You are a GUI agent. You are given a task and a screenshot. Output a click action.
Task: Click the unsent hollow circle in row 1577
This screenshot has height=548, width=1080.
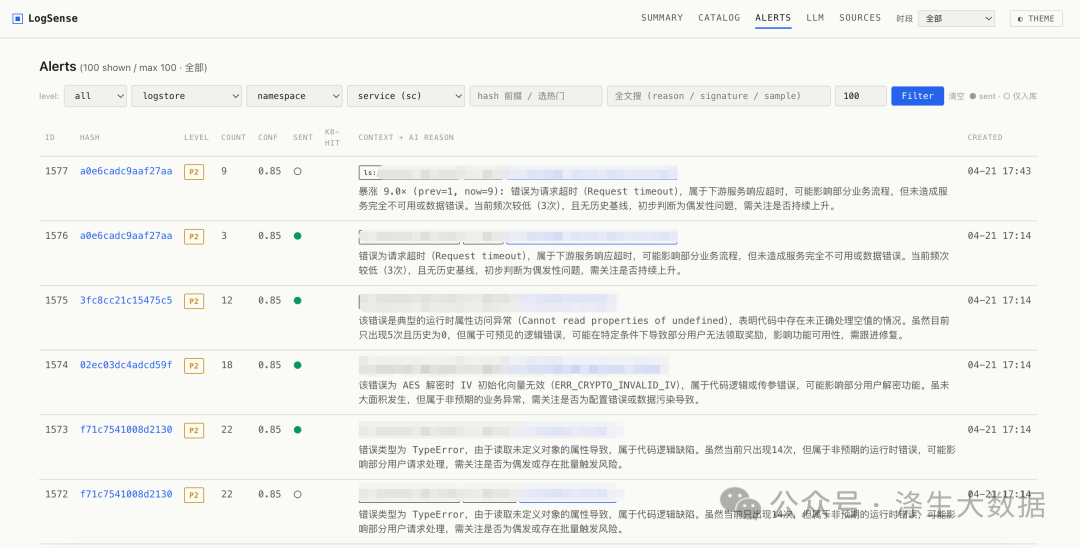[298, 171]
